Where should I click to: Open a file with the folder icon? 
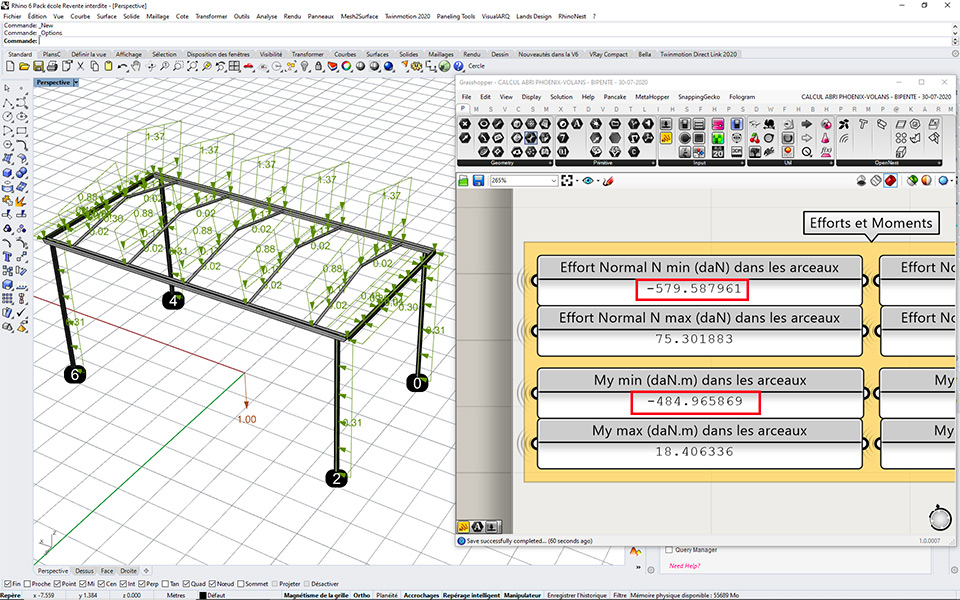[x=24, y=66]
